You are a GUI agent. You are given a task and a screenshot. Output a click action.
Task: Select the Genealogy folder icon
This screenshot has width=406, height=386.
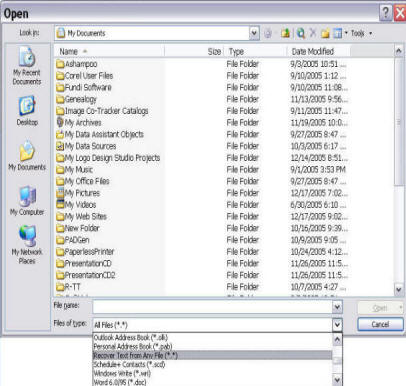click(x=60, y=99)
